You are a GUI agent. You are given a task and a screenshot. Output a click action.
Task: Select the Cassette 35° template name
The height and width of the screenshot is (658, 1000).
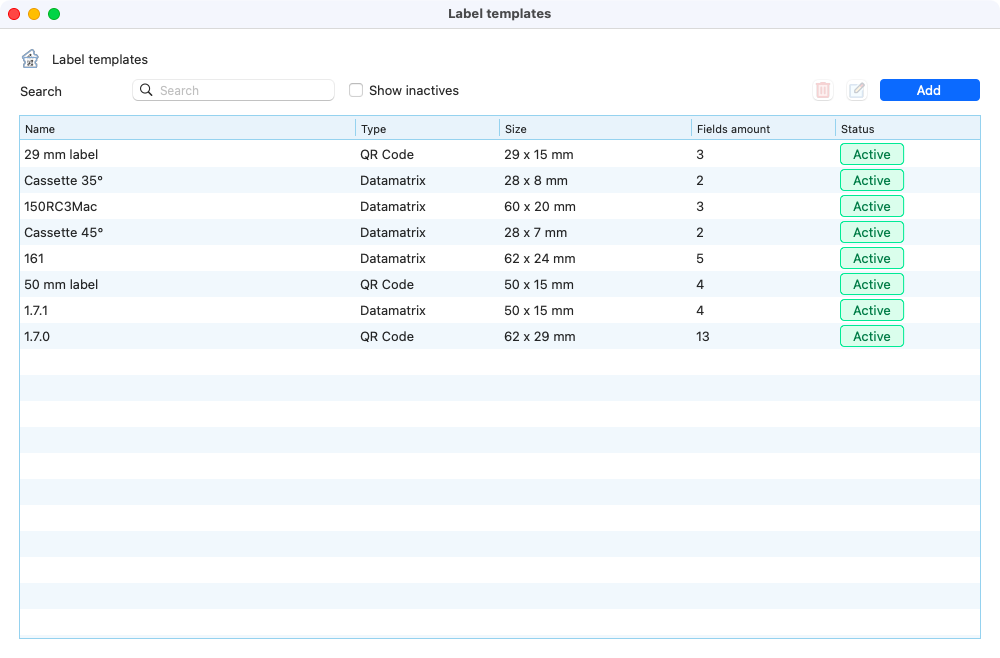click(63, 180)
